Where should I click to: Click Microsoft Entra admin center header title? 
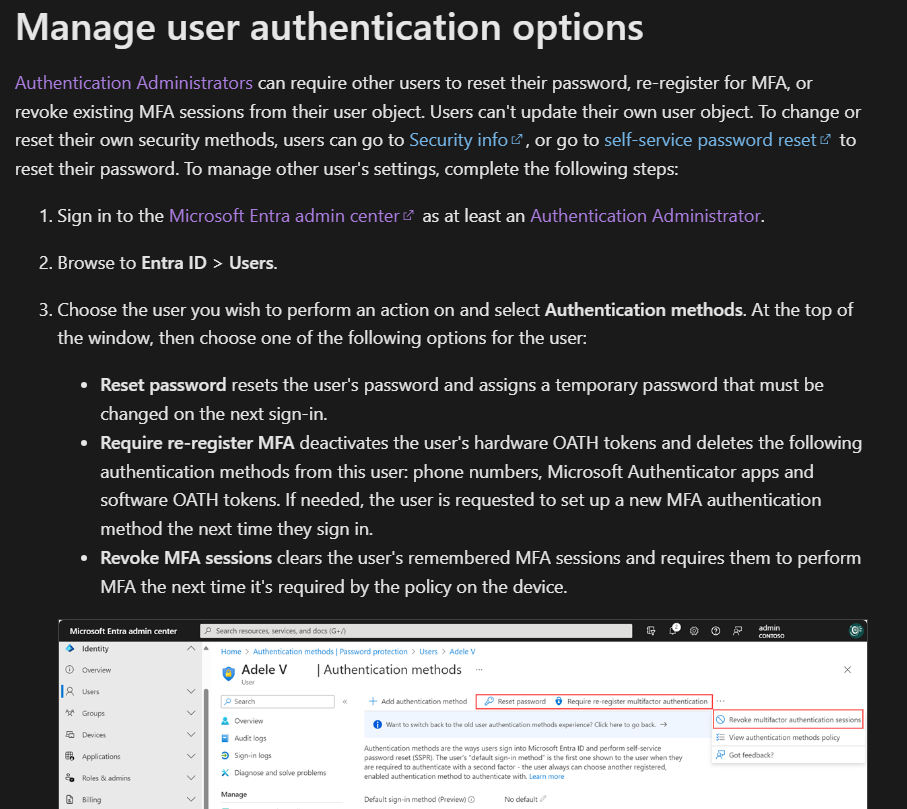pyautogui.click(x=123, y=631)
